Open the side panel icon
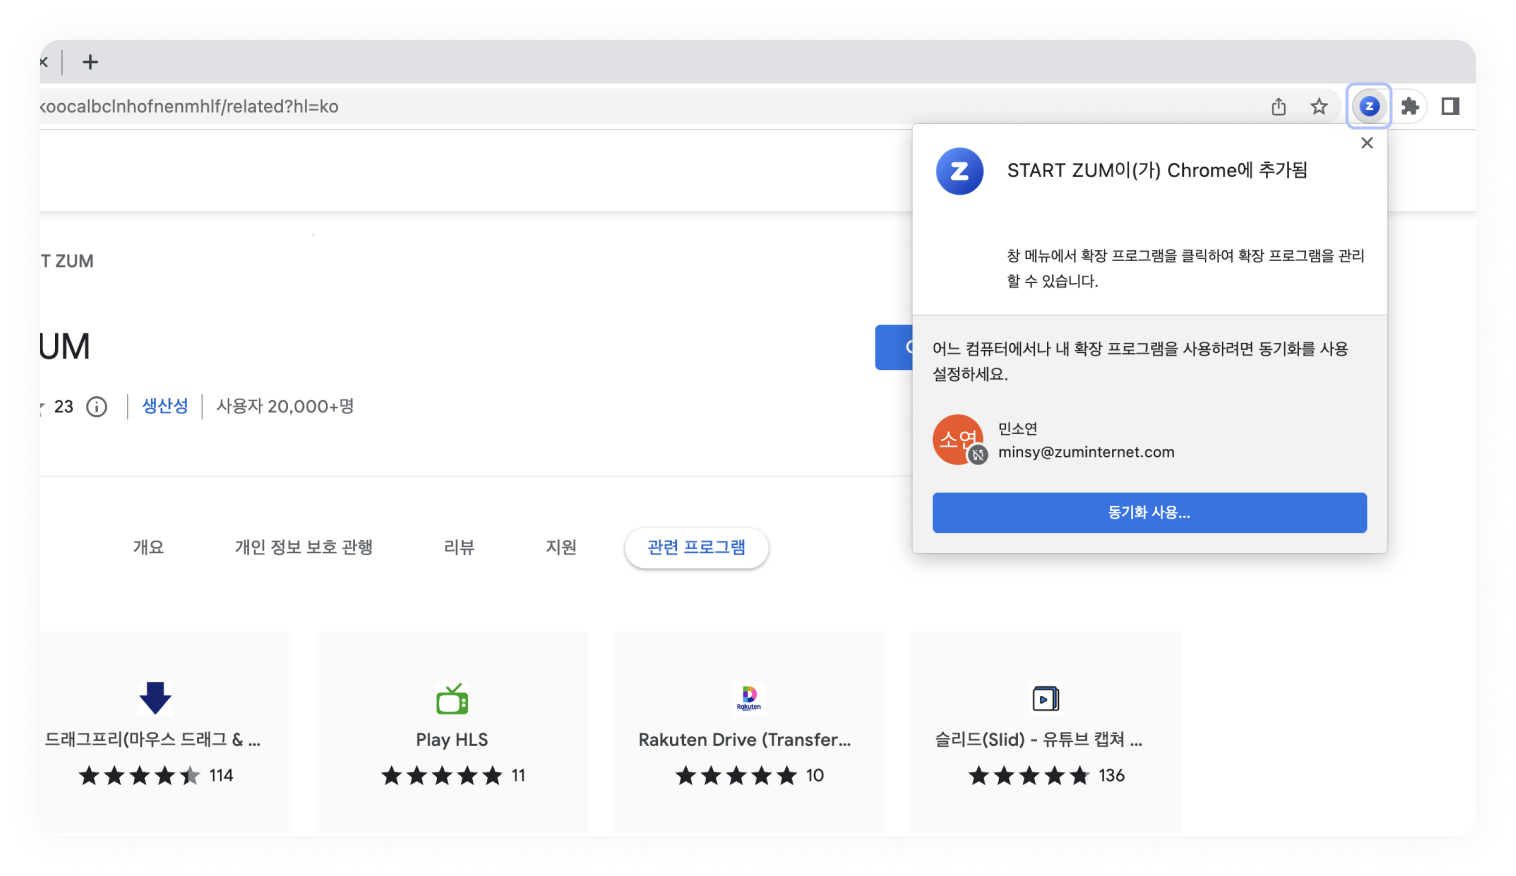Viewport: 1516px width, 876px height. [x=1450, y=106]
